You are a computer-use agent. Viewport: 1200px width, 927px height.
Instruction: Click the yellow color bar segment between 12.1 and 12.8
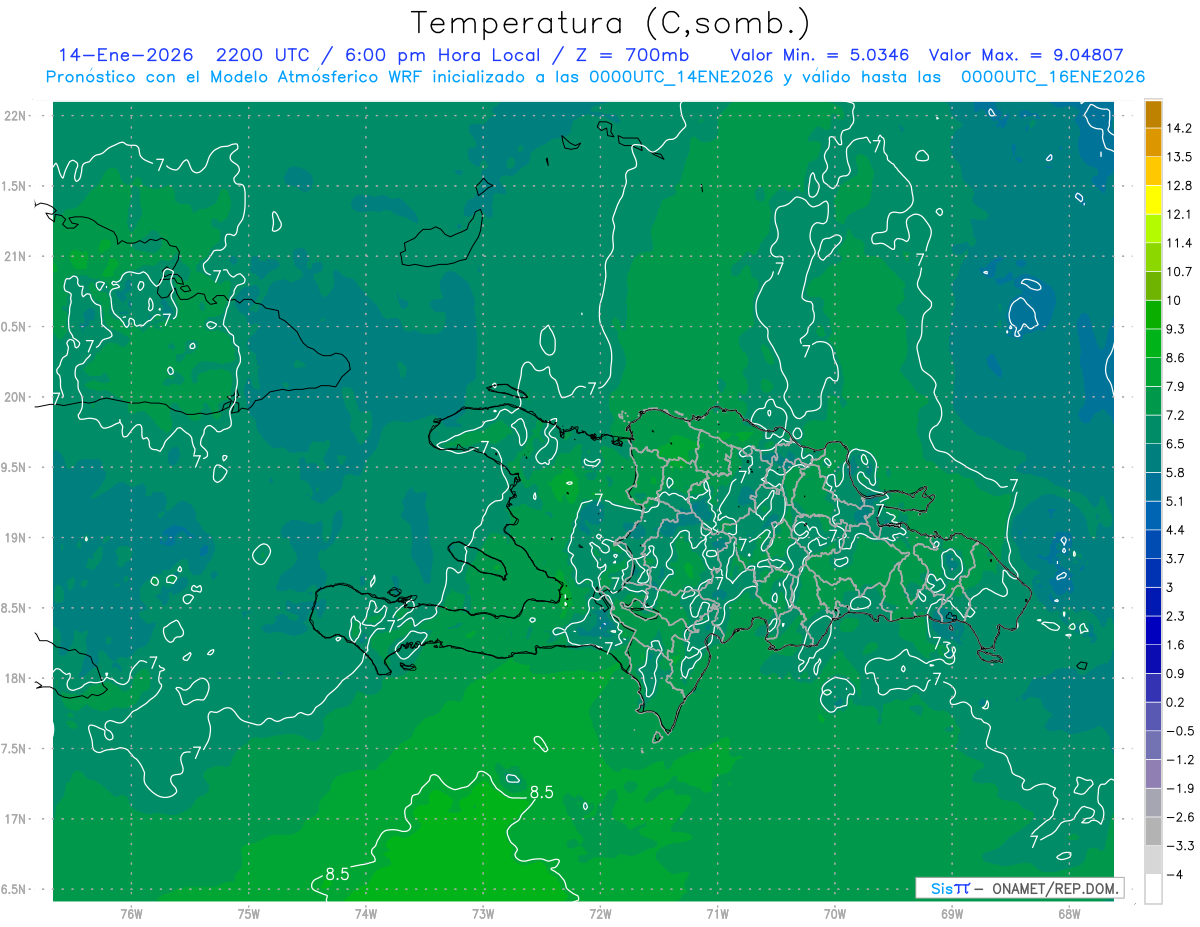[x=1153, y=200]
